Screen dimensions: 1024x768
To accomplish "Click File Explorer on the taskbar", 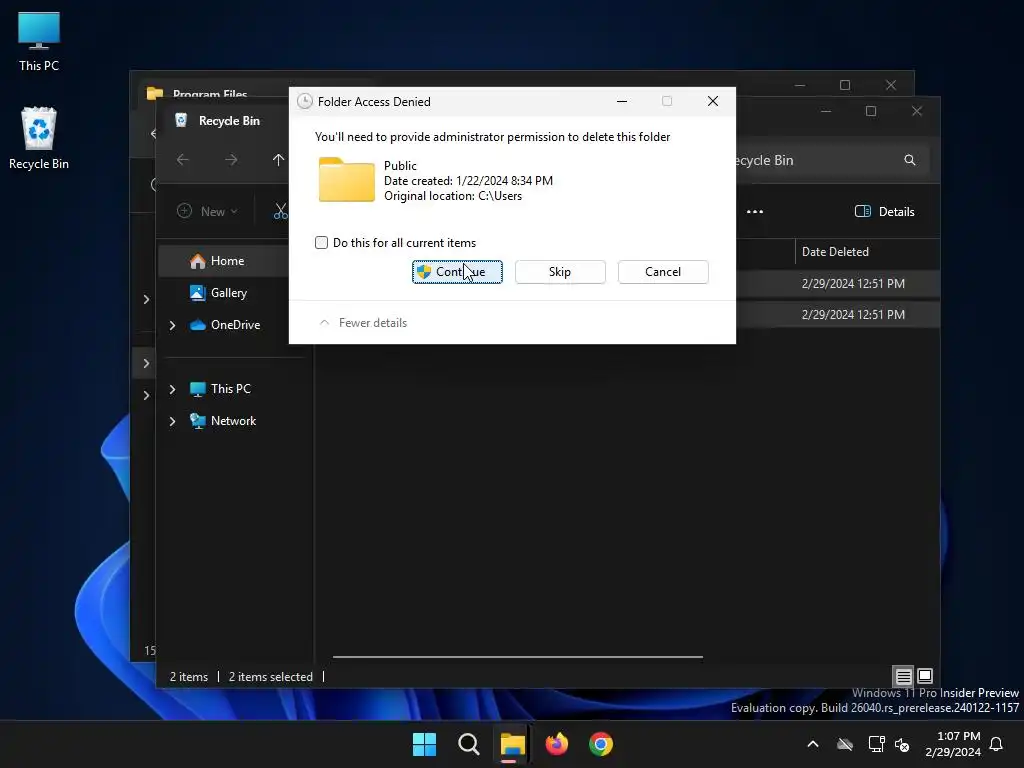I will point(513,744).
